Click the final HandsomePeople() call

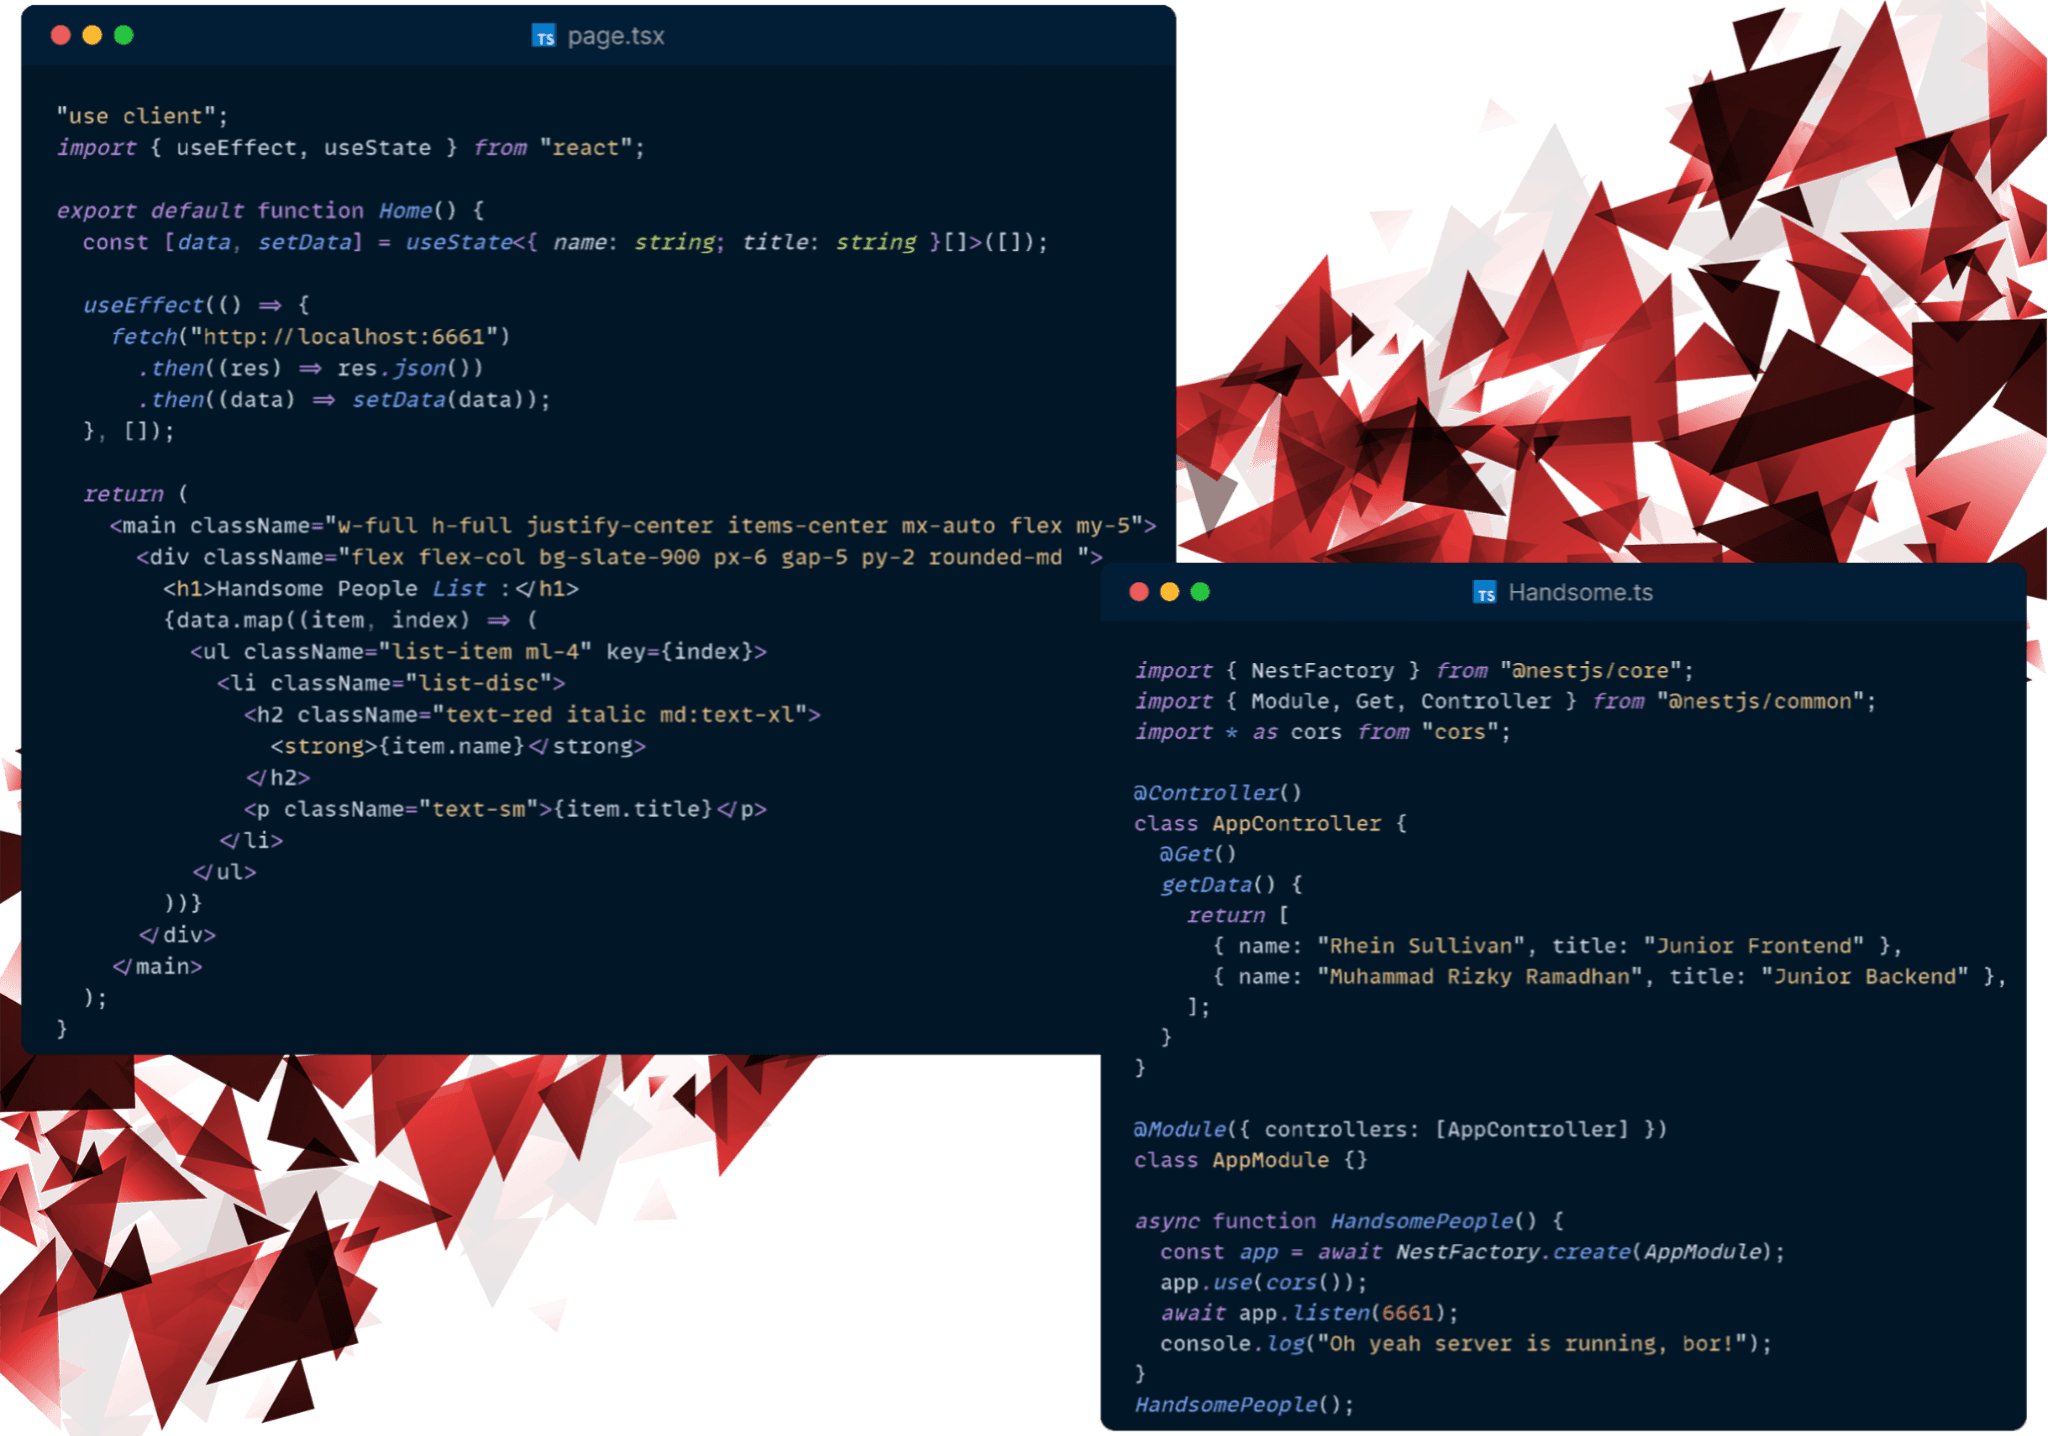pyautogui.click(x=1243, y=1405)
